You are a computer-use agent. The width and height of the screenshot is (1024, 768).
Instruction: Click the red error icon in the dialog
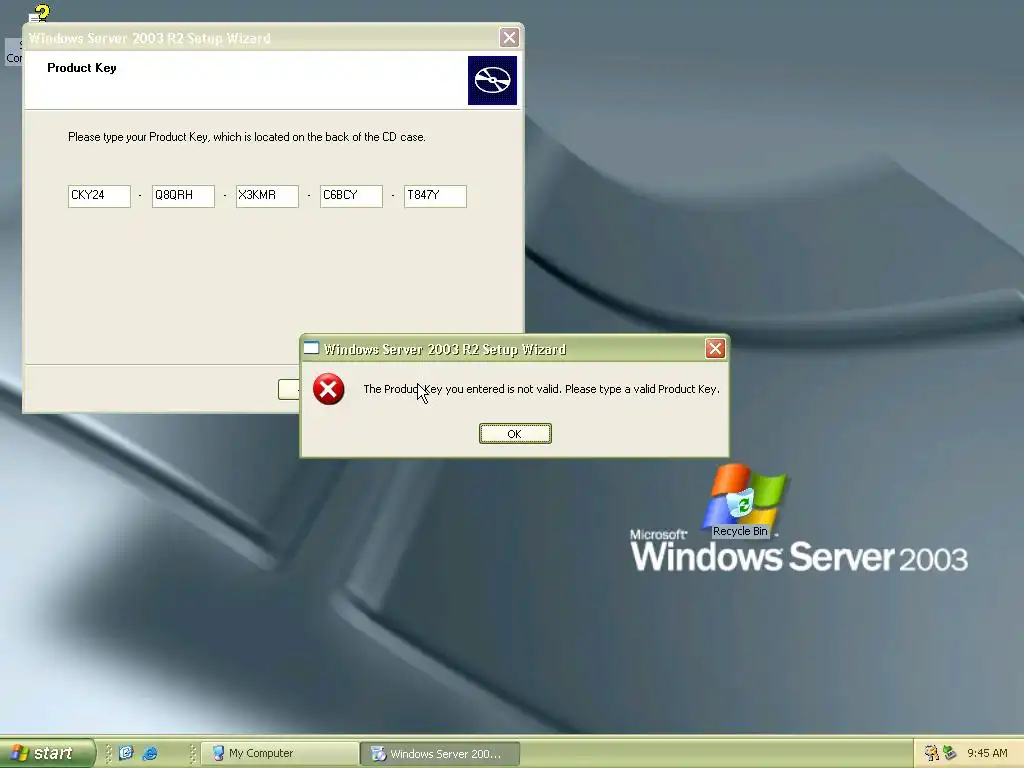tap(328, 389)
